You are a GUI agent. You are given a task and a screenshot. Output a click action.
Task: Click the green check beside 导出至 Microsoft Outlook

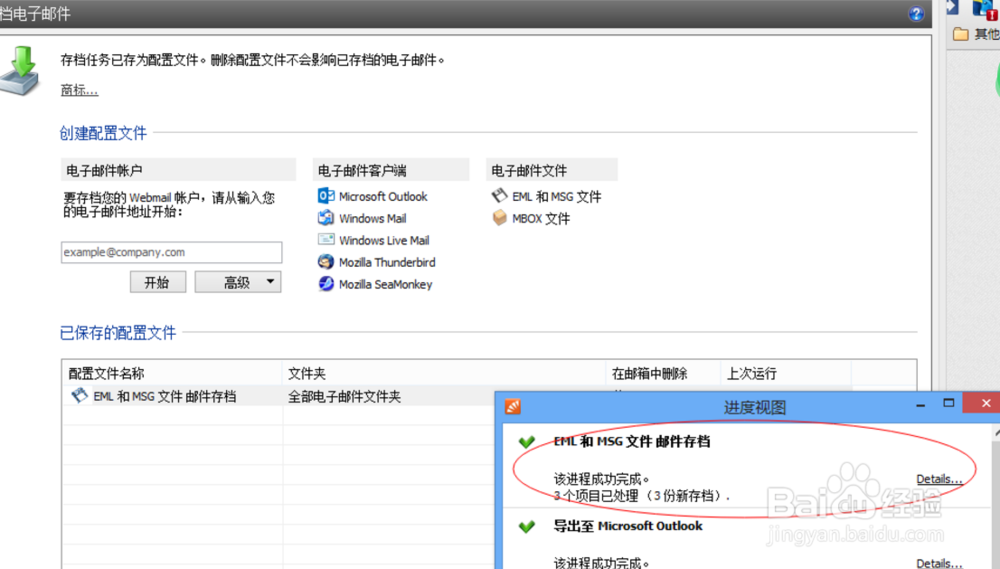pyautogui.click(x=527, y=526)
